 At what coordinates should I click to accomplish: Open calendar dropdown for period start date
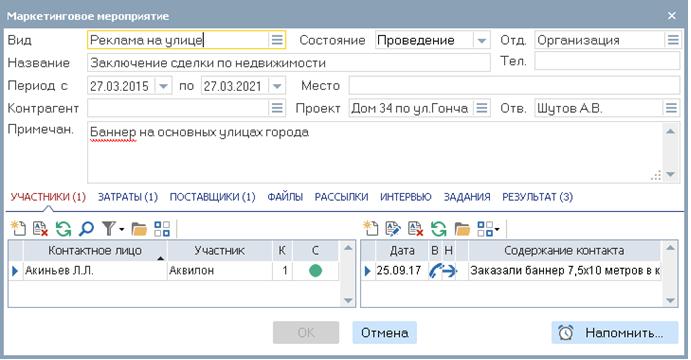(163, 85)
